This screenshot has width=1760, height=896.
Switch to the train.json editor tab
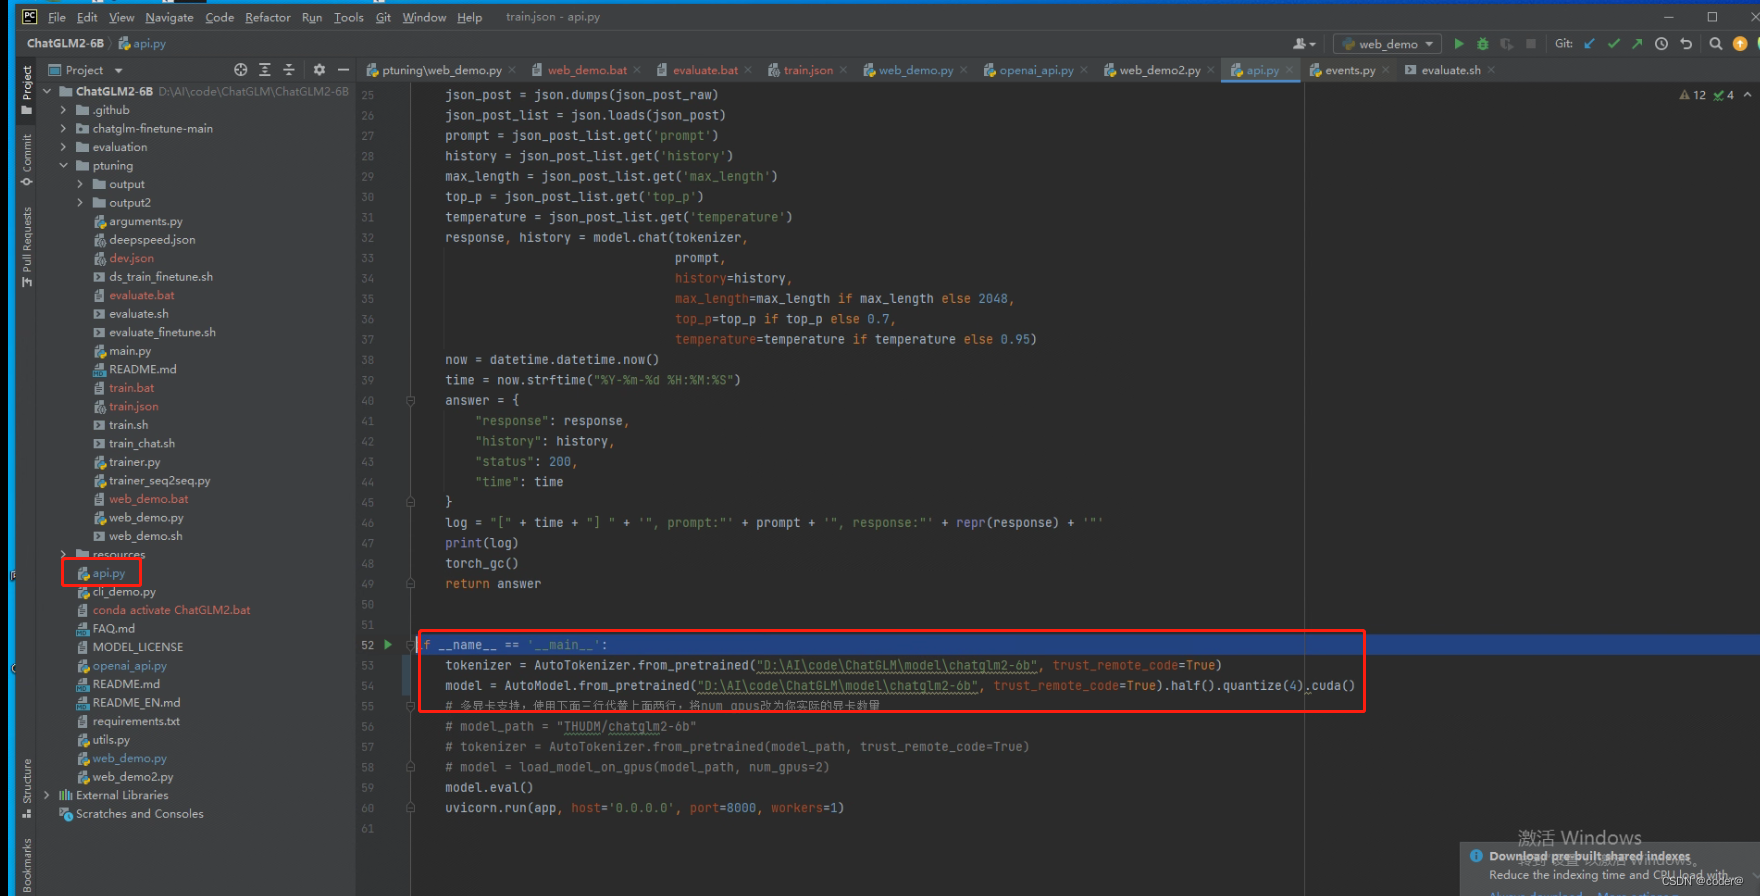808,70
